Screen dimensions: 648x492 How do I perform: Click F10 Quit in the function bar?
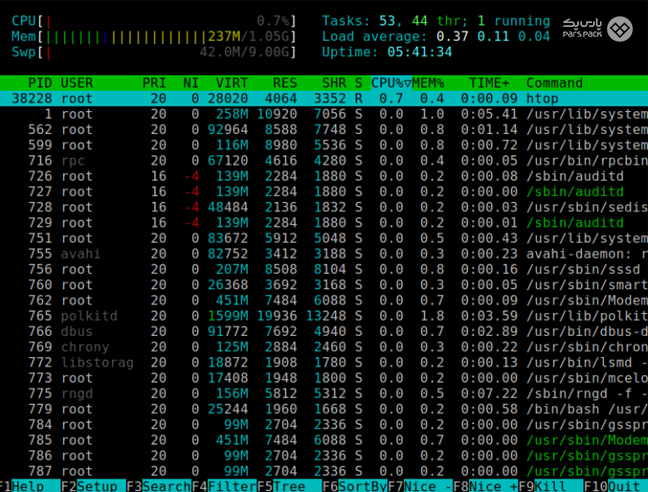pos(616,486)
